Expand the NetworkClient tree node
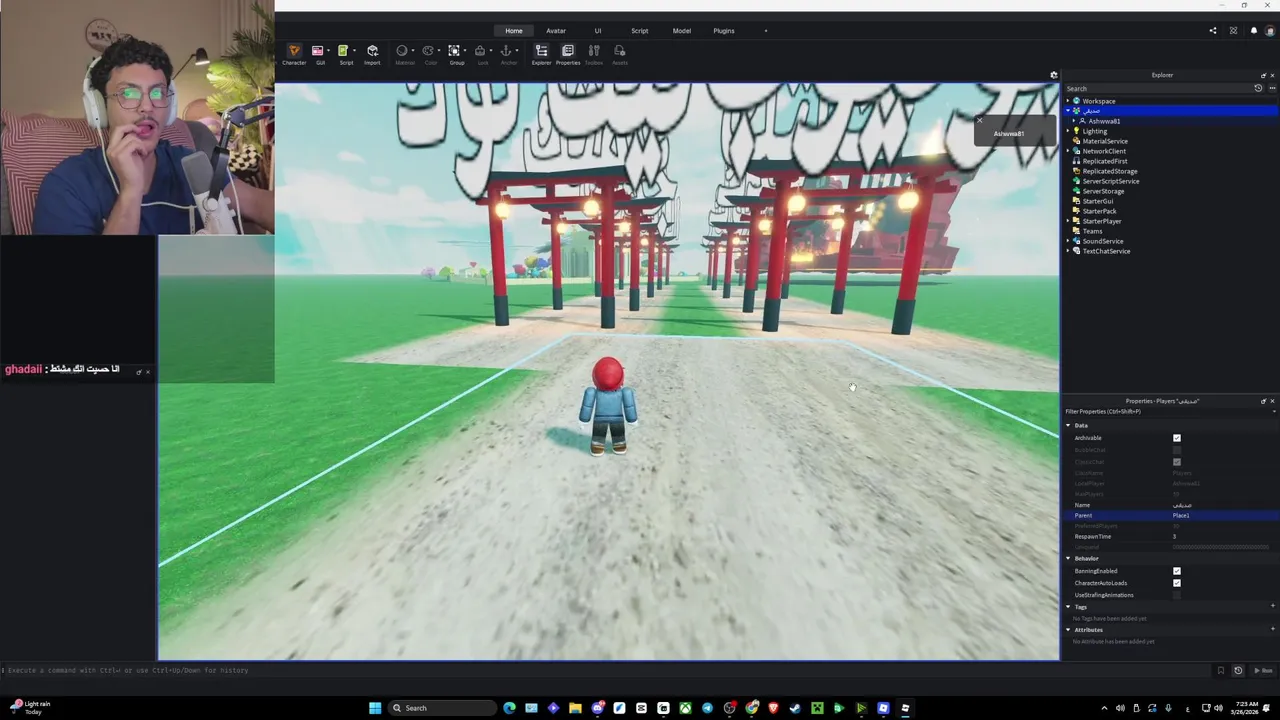Viewport: 1280px width, 720px height. tap(1067, 151)
